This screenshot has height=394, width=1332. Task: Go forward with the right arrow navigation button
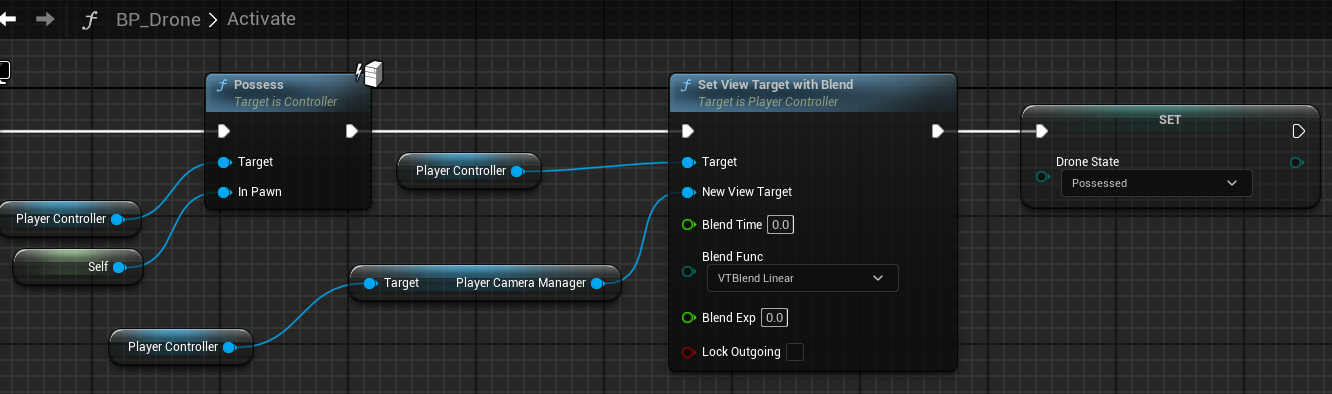click(x=45, y=19)
